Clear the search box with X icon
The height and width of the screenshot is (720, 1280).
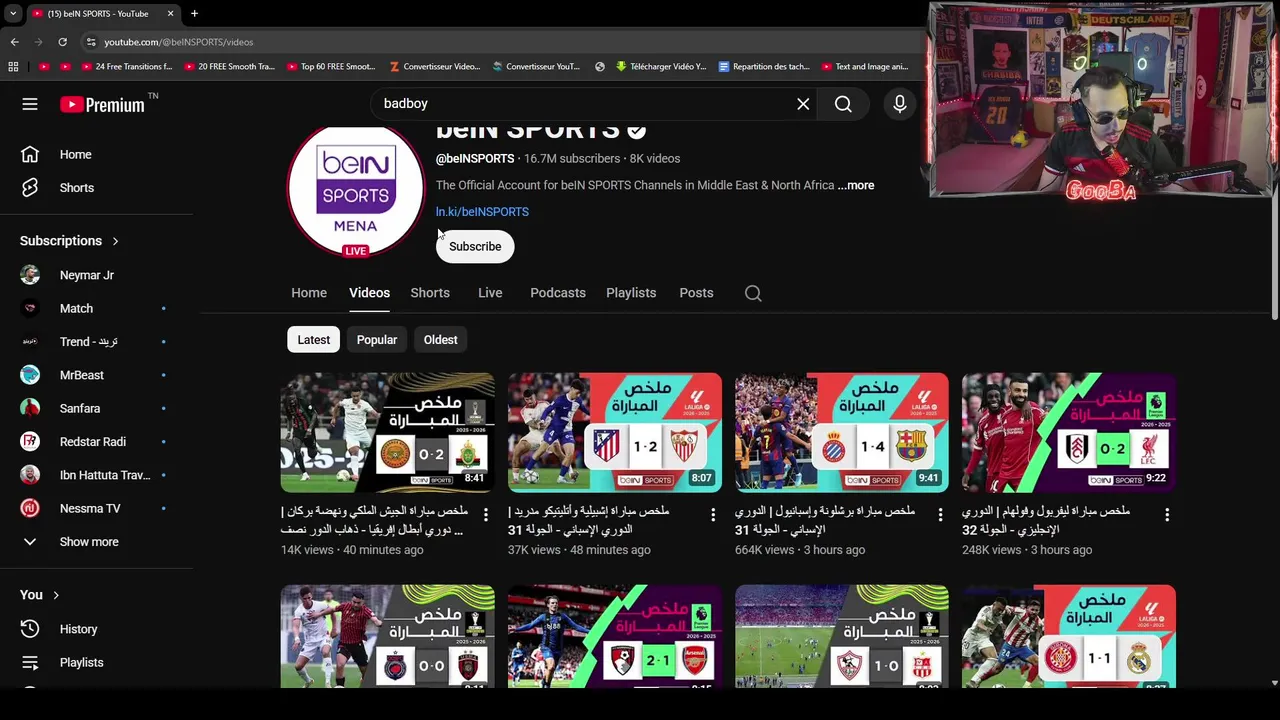click(803, 104)
